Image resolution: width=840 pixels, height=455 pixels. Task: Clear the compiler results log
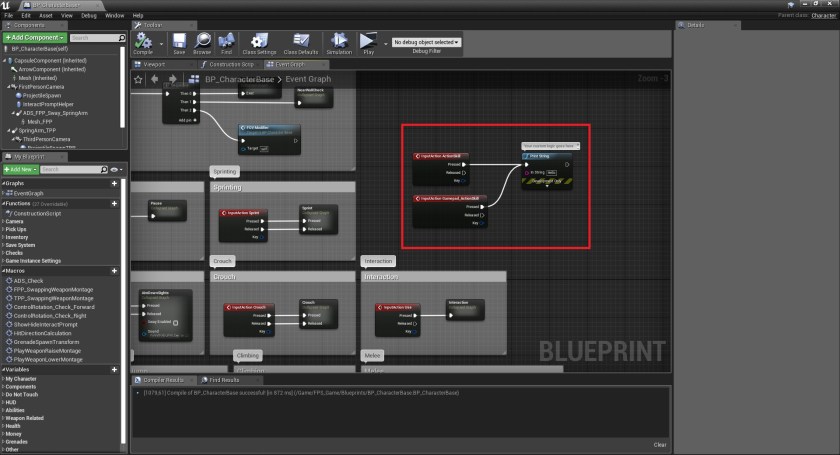click(x=660, y=445)
